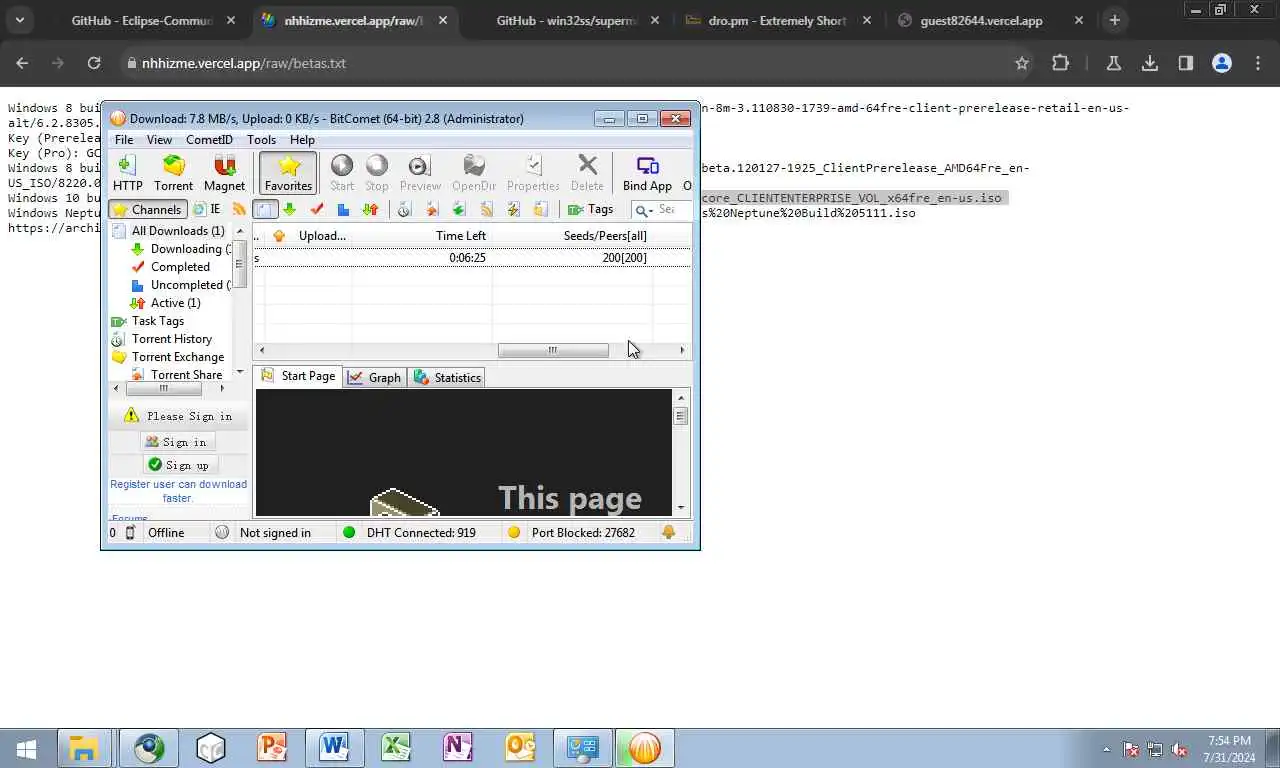Click the Torrent toolbar button
This screenshot has width=1280, height=768.
point(173,173)
